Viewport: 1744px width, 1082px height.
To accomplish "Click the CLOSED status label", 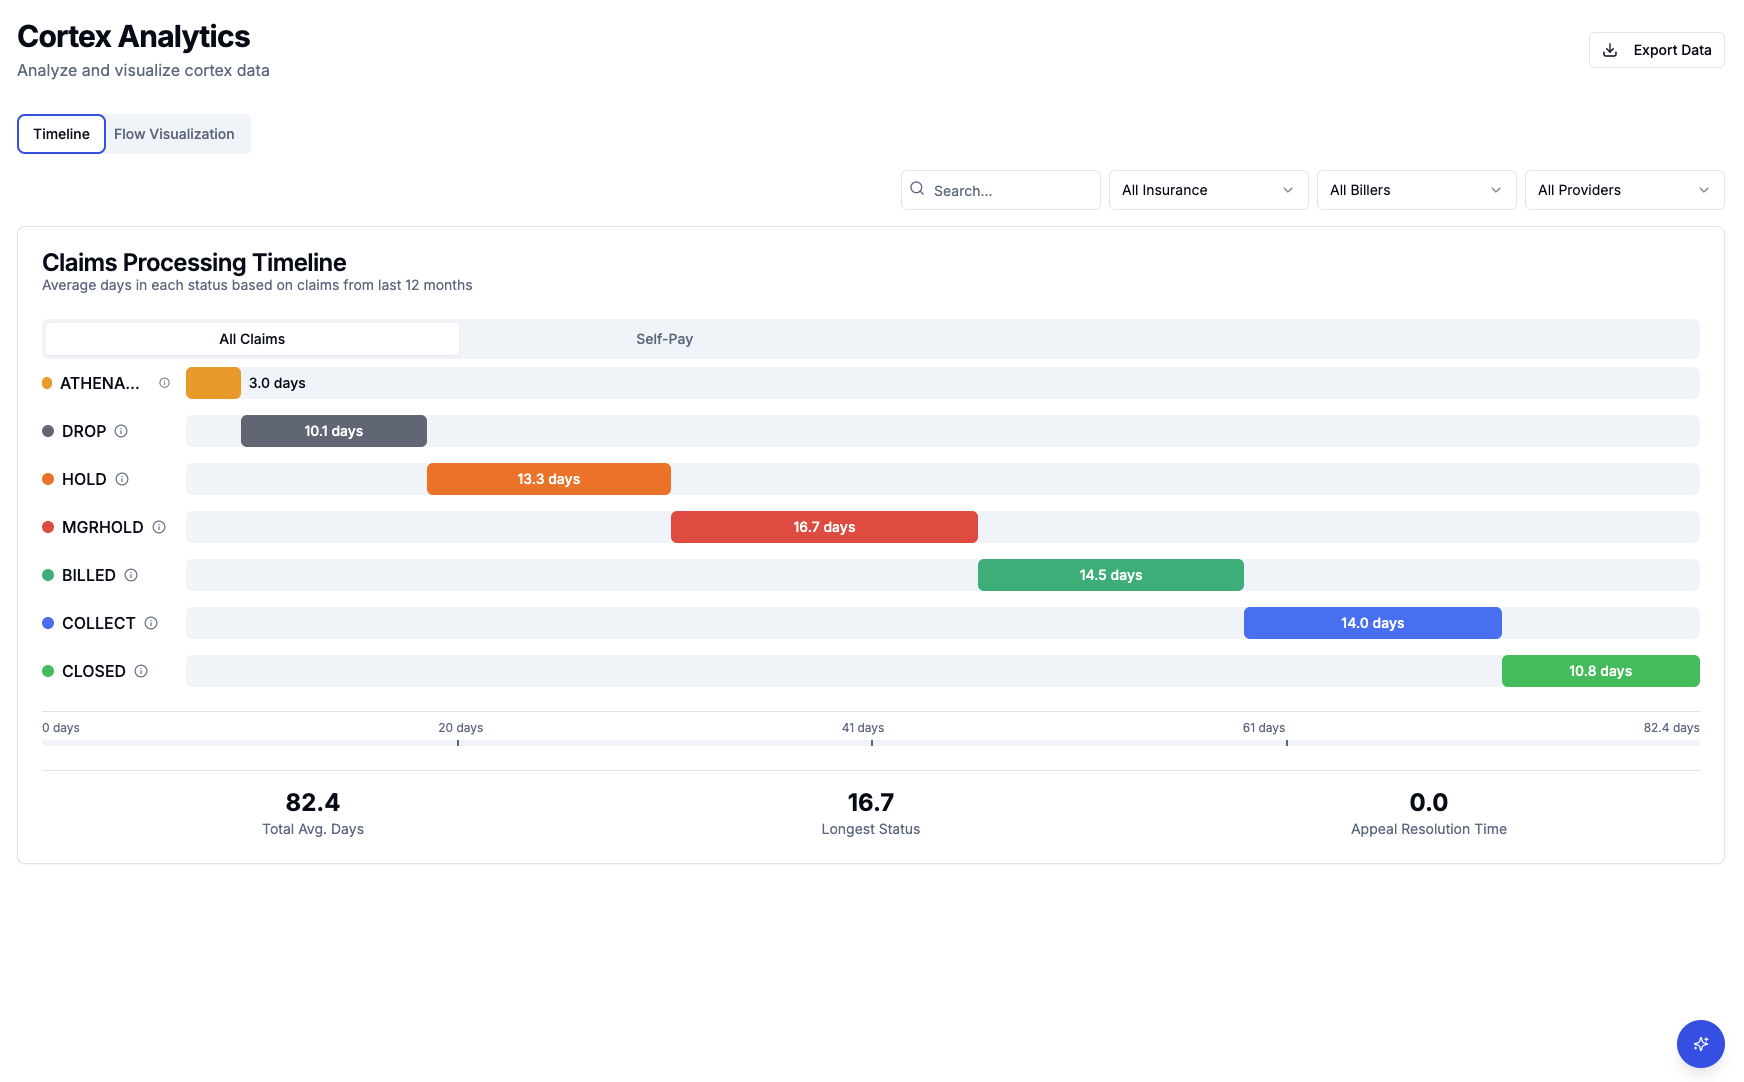I will pos(94,671).
